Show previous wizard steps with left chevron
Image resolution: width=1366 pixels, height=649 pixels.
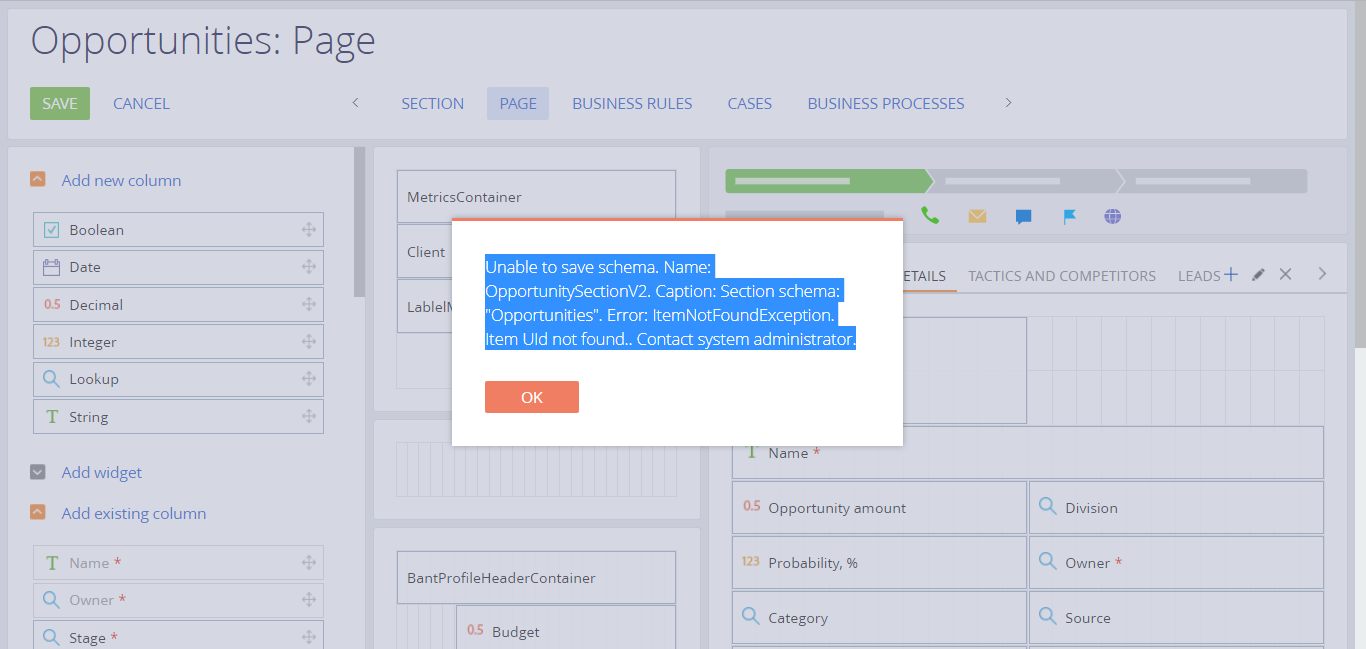(355, 103)
